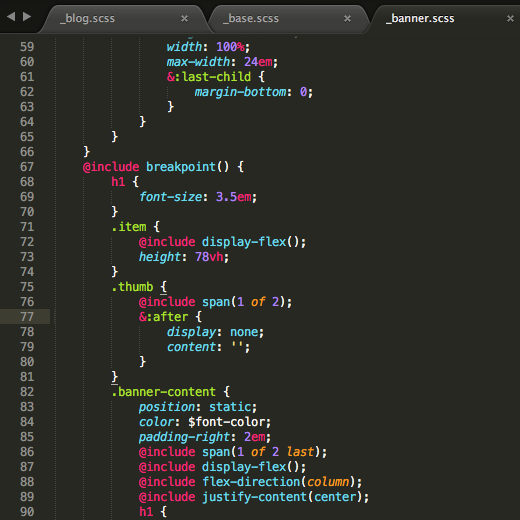Click 'padding-right: 2em;' declaration
The image size is (520, 520).
(205, 437)
